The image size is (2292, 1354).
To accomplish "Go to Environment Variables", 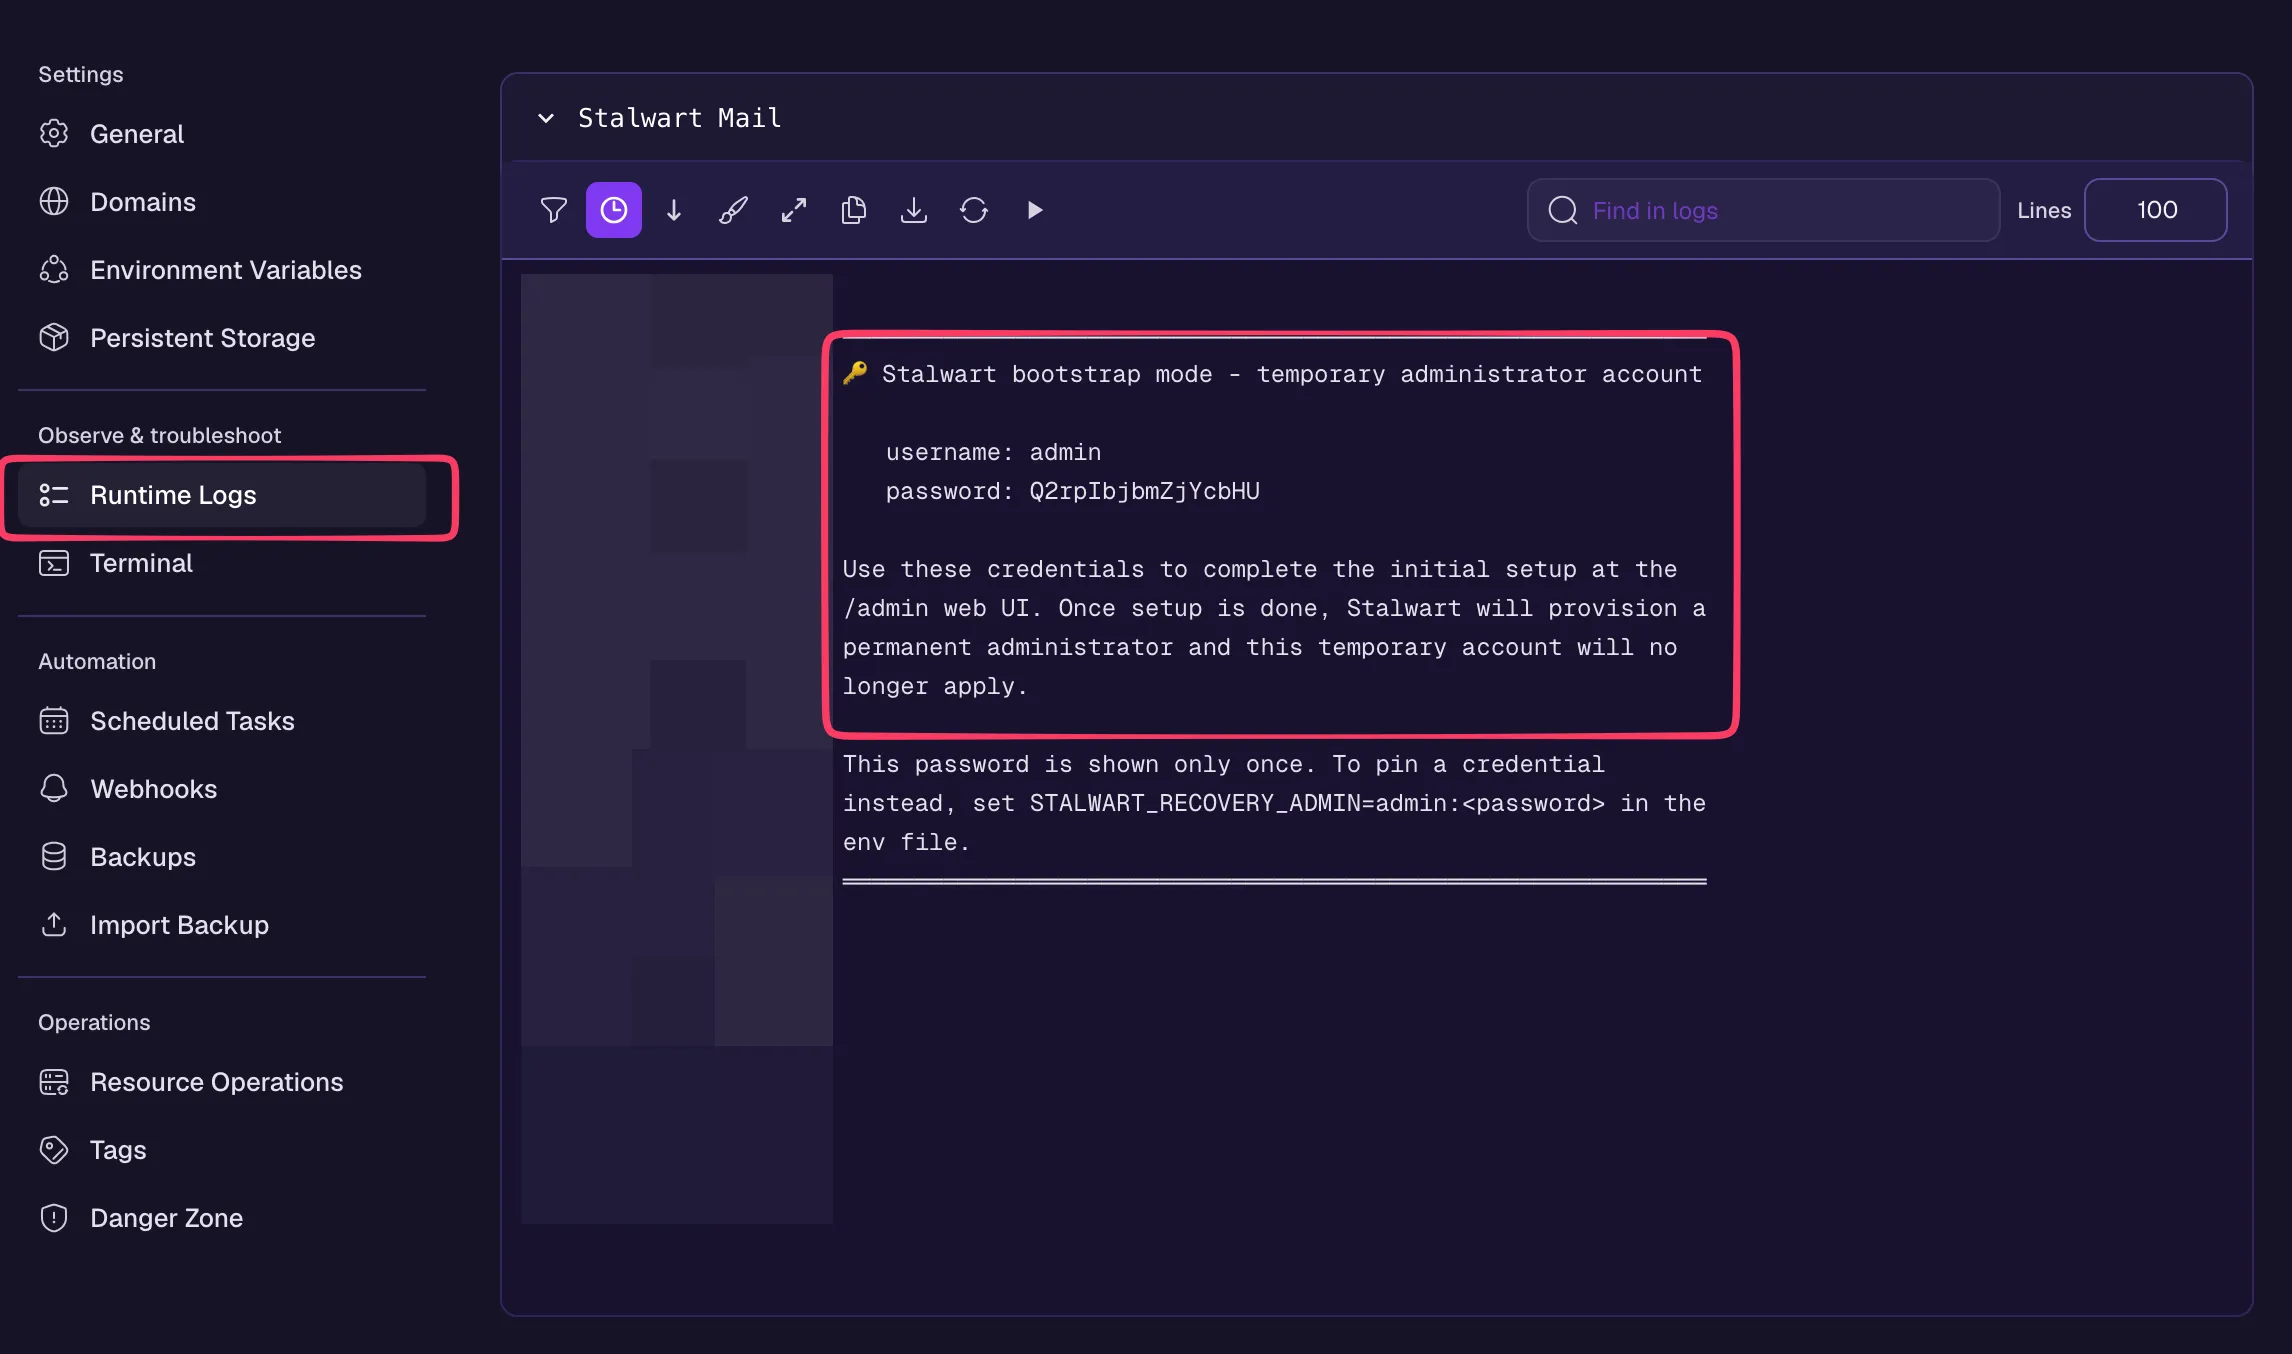I will (222, 270).
